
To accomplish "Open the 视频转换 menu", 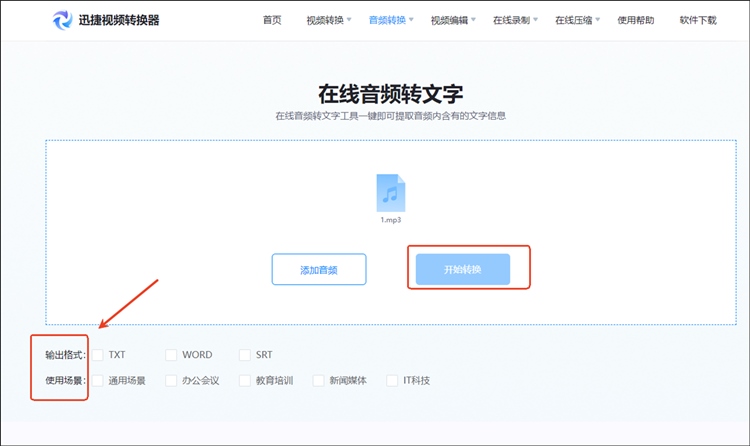I will point(325,20).
